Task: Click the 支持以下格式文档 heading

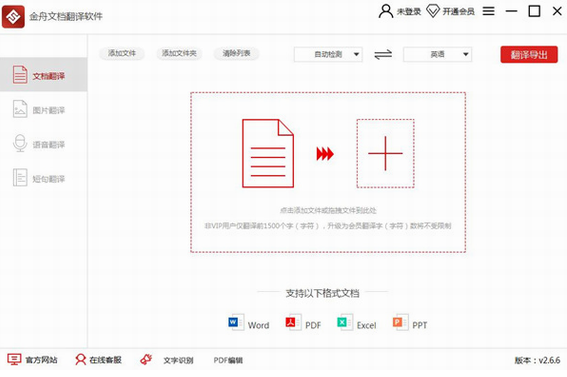Action: click(x=323, y=293)
